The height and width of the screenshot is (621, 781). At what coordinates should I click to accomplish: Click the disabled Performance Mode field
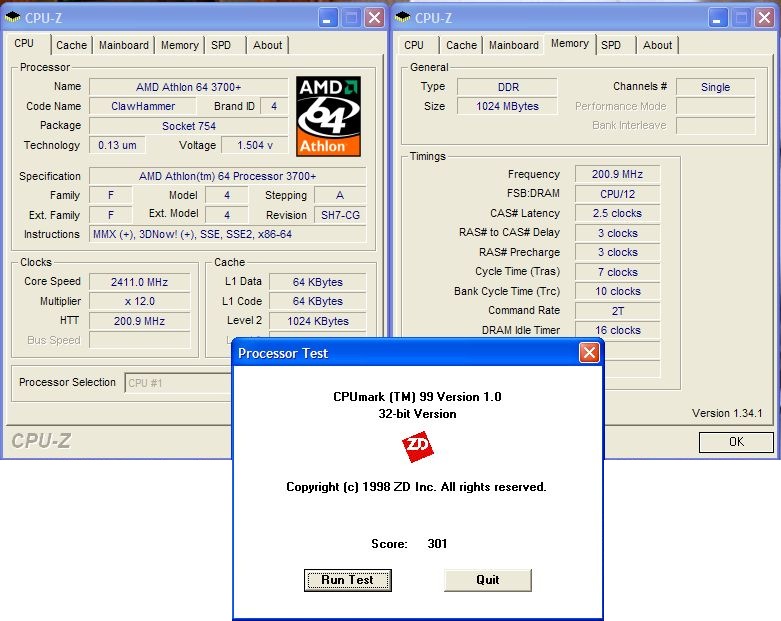coord(715,106)
